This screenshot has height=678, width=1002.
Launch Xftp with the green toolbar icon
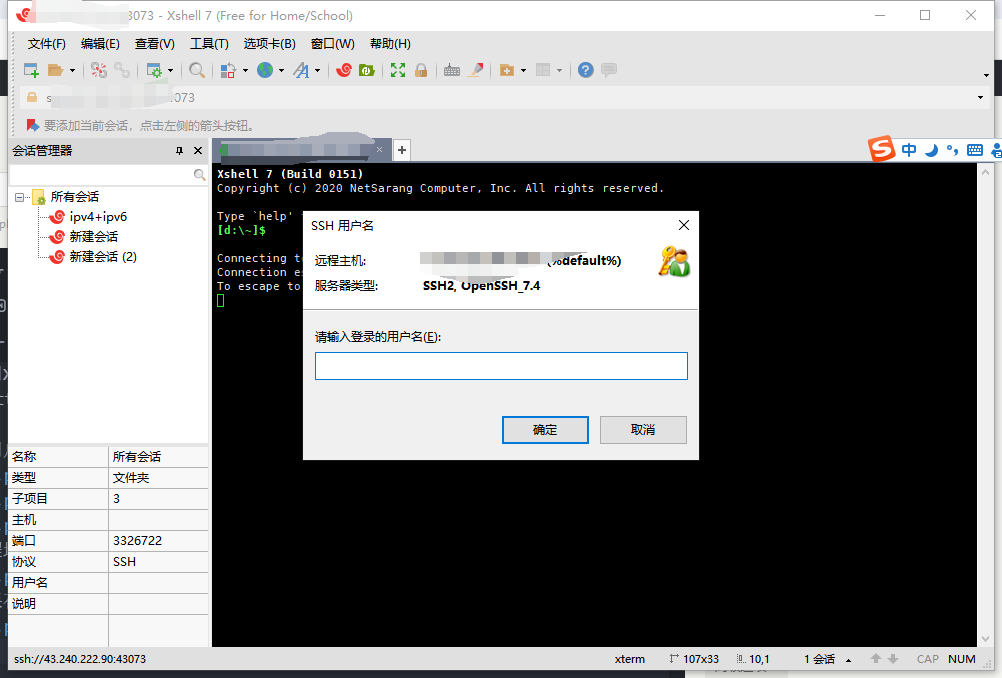(x=367, y=70)
